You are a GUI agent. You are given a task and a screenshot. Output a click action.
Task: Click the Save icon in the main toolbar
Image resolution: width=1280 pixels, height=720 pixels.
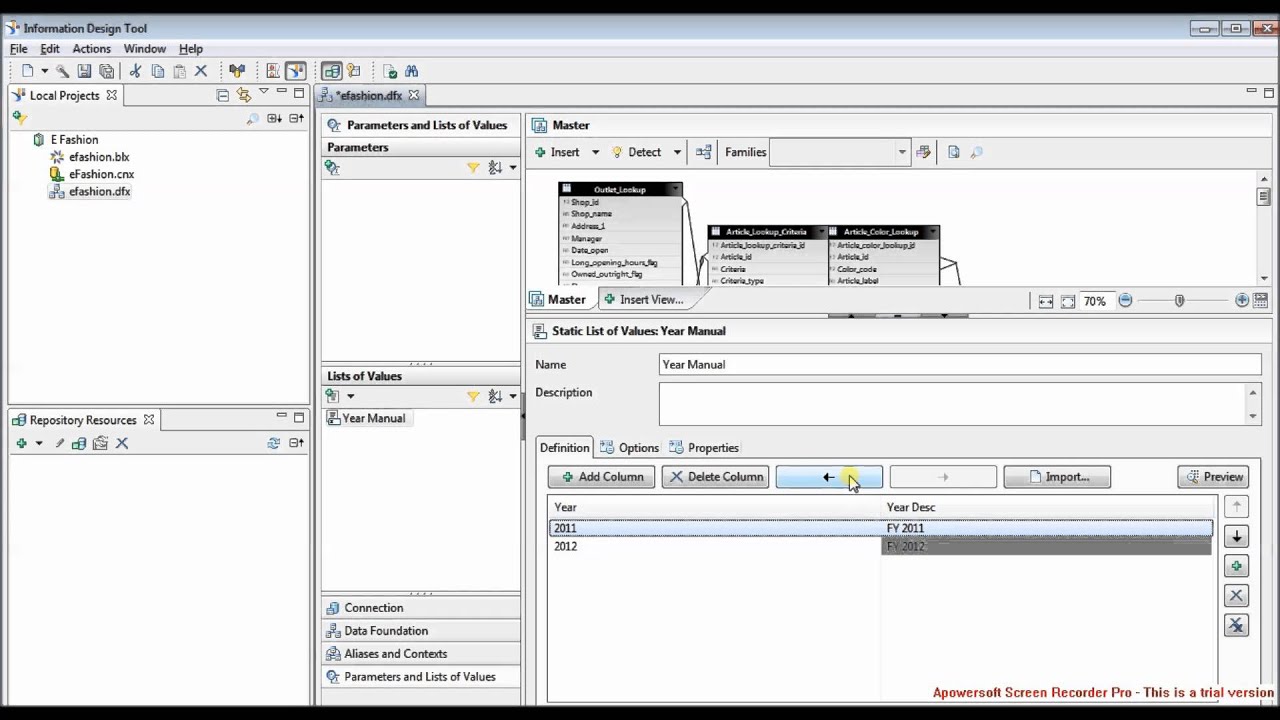coord(84,71)
